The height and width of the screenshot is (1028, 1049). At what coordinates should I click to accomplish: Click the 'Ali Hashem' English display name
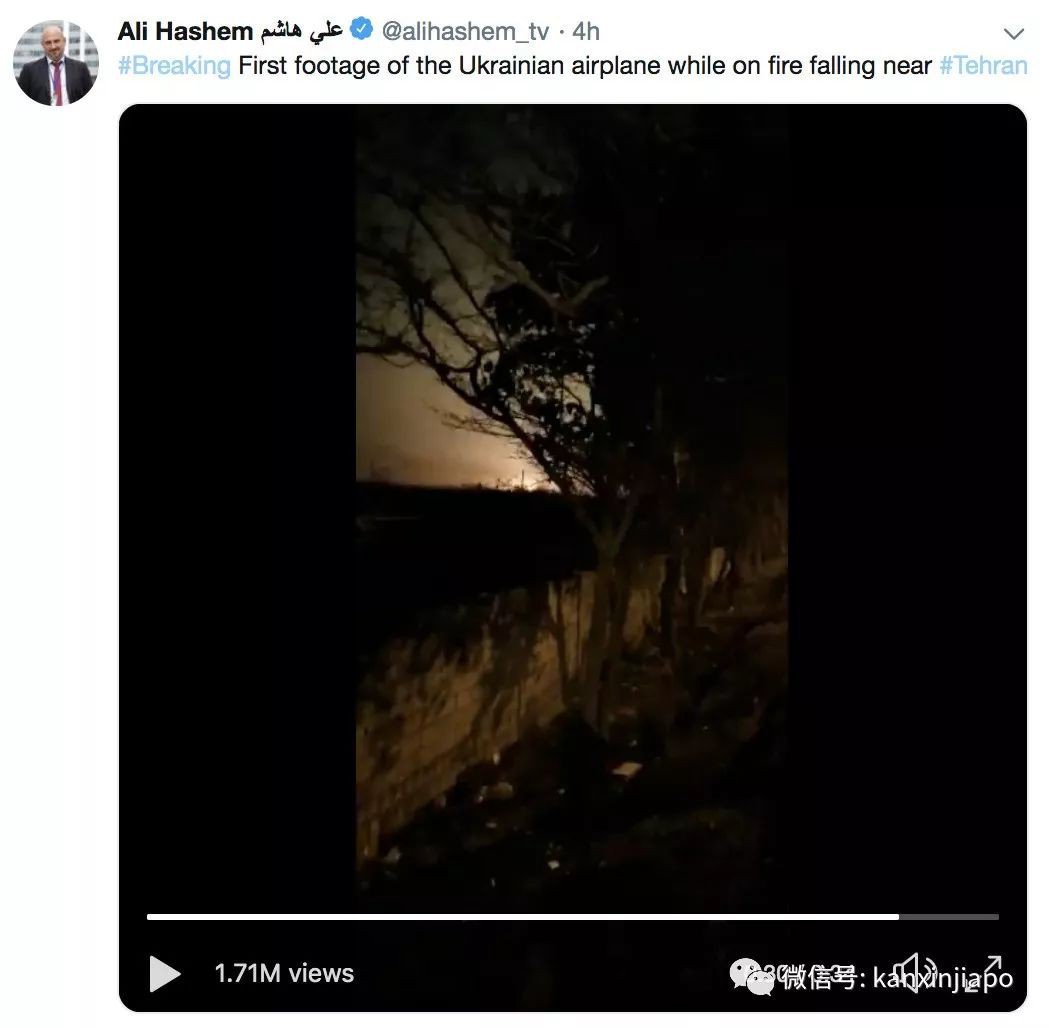click(185, 31)
